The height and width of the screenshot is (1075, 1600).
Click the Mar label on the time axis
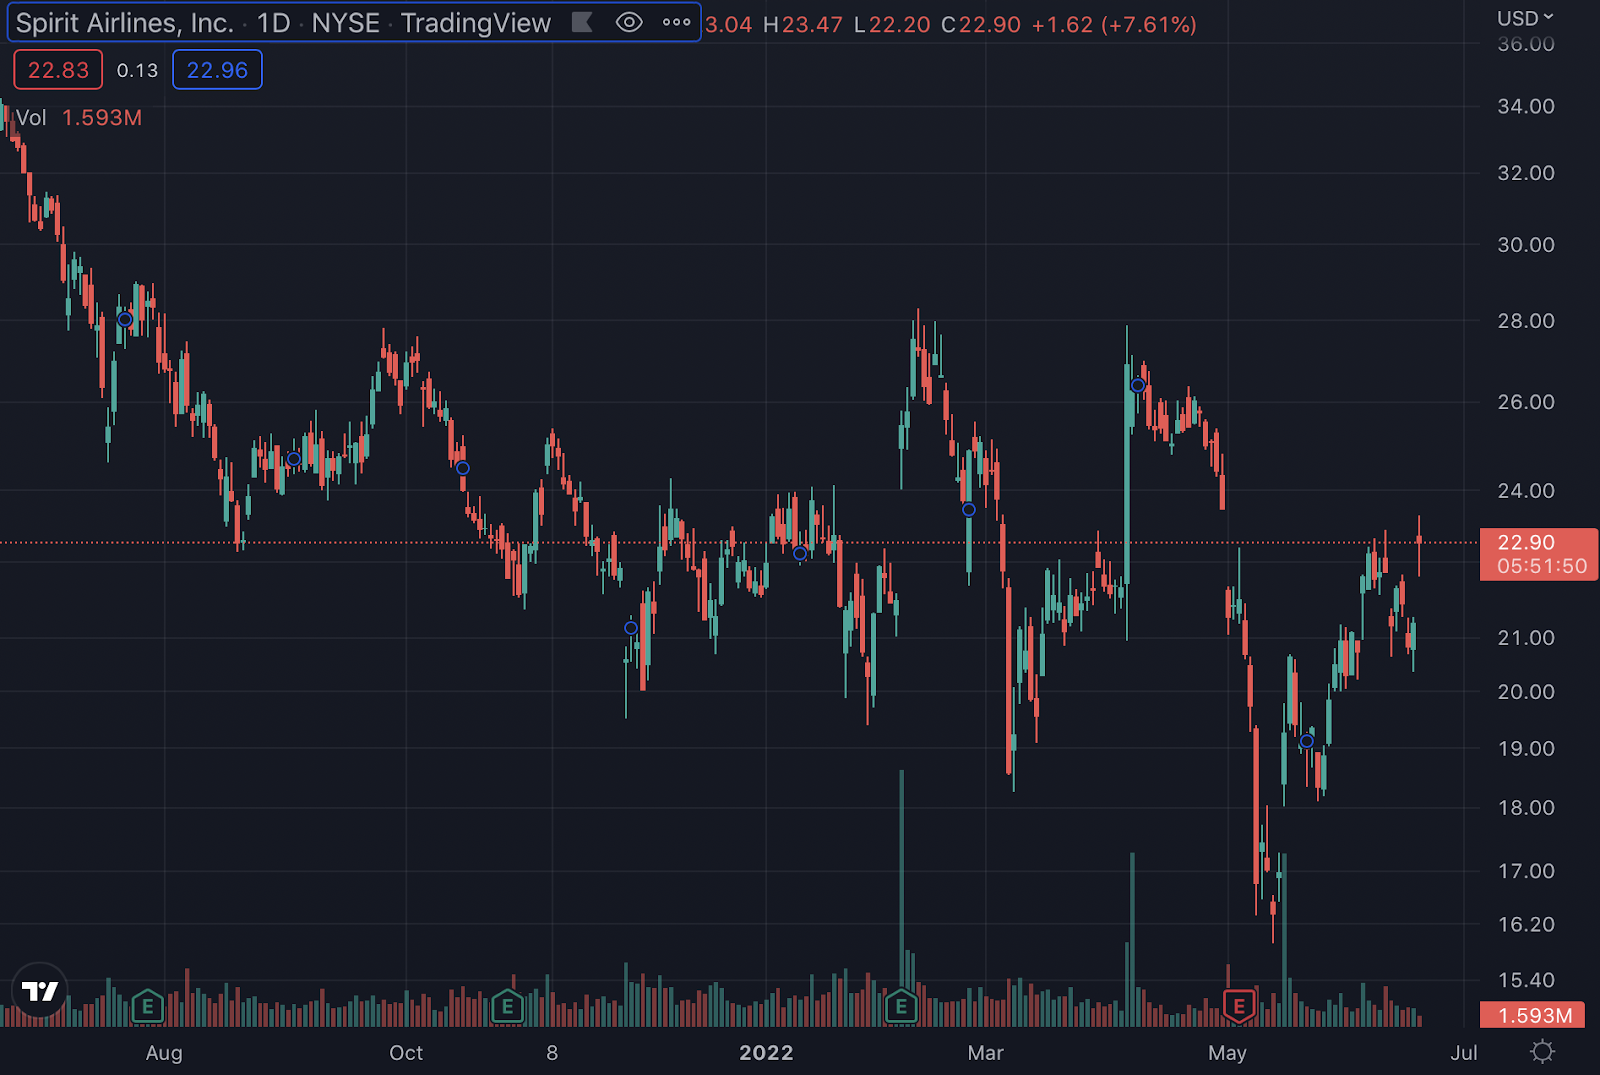[985, 1053]
